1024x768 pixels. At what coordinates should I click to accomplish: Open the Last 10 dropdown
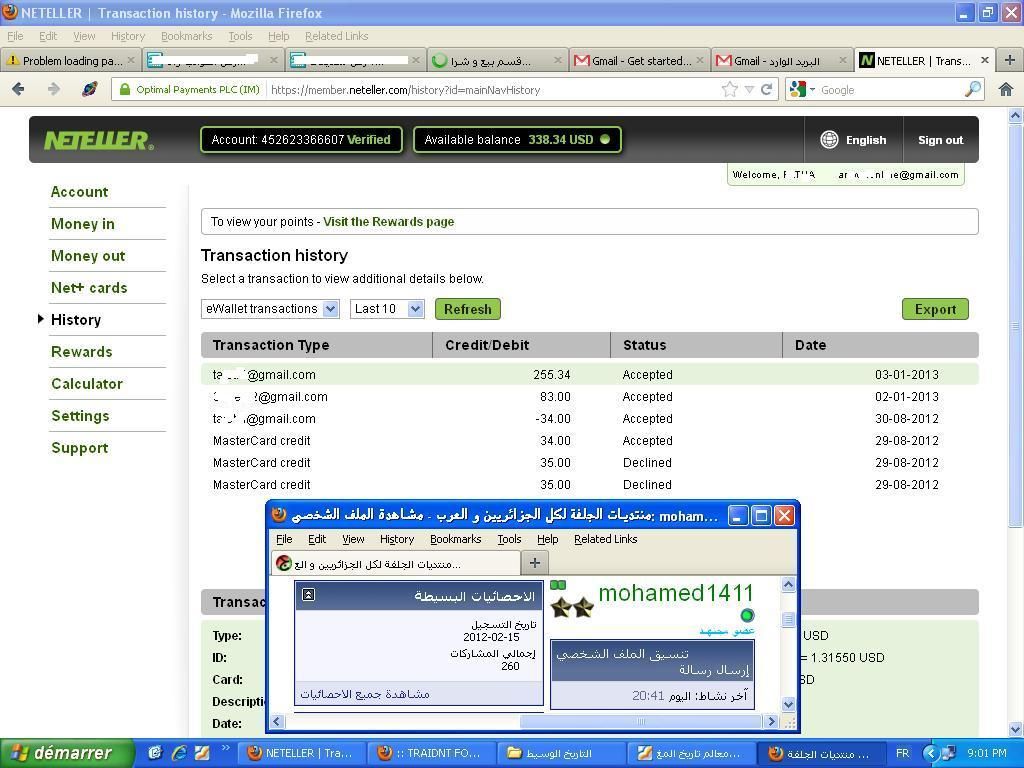point(387,309)
